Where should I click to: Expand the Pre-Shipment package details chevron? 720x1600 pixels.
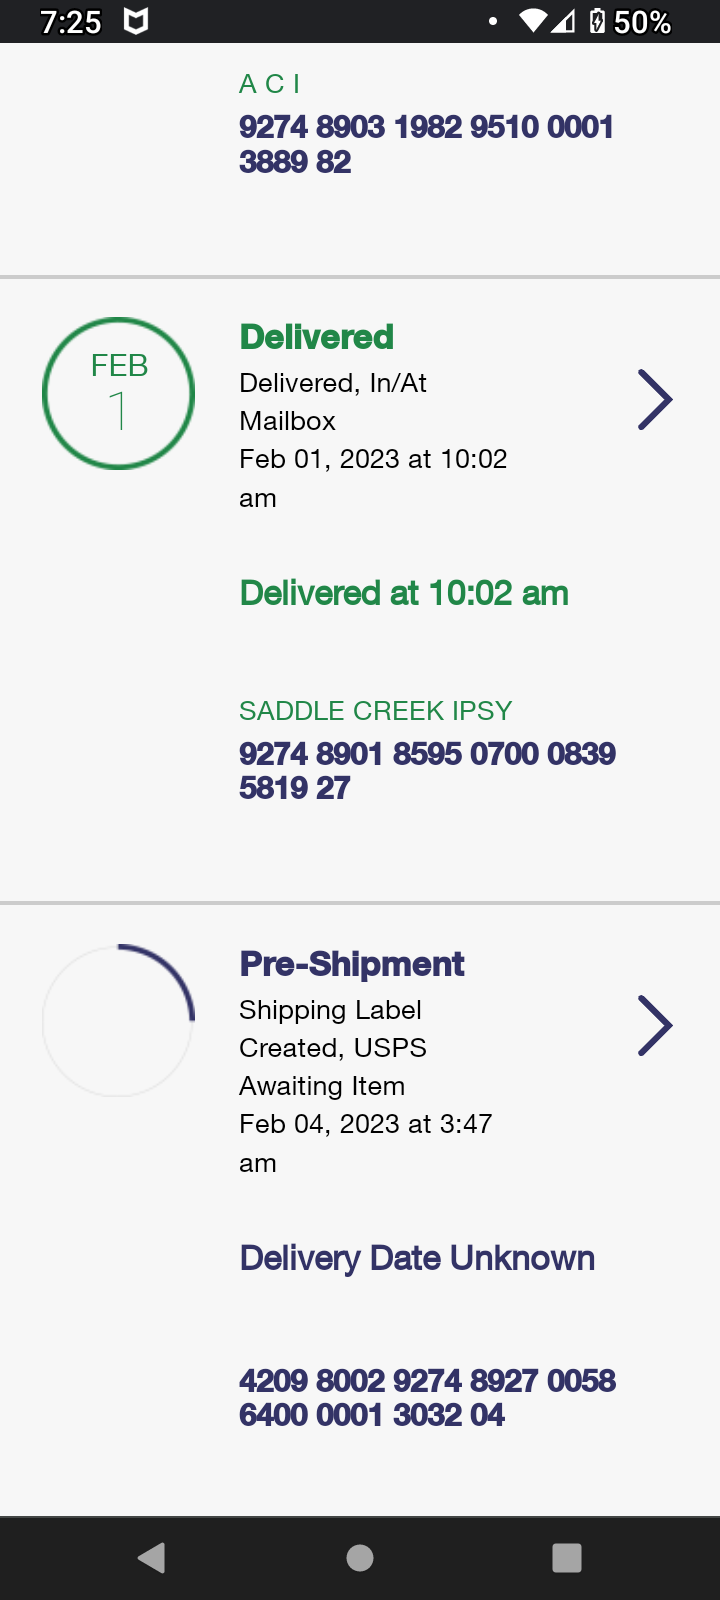655,1025
